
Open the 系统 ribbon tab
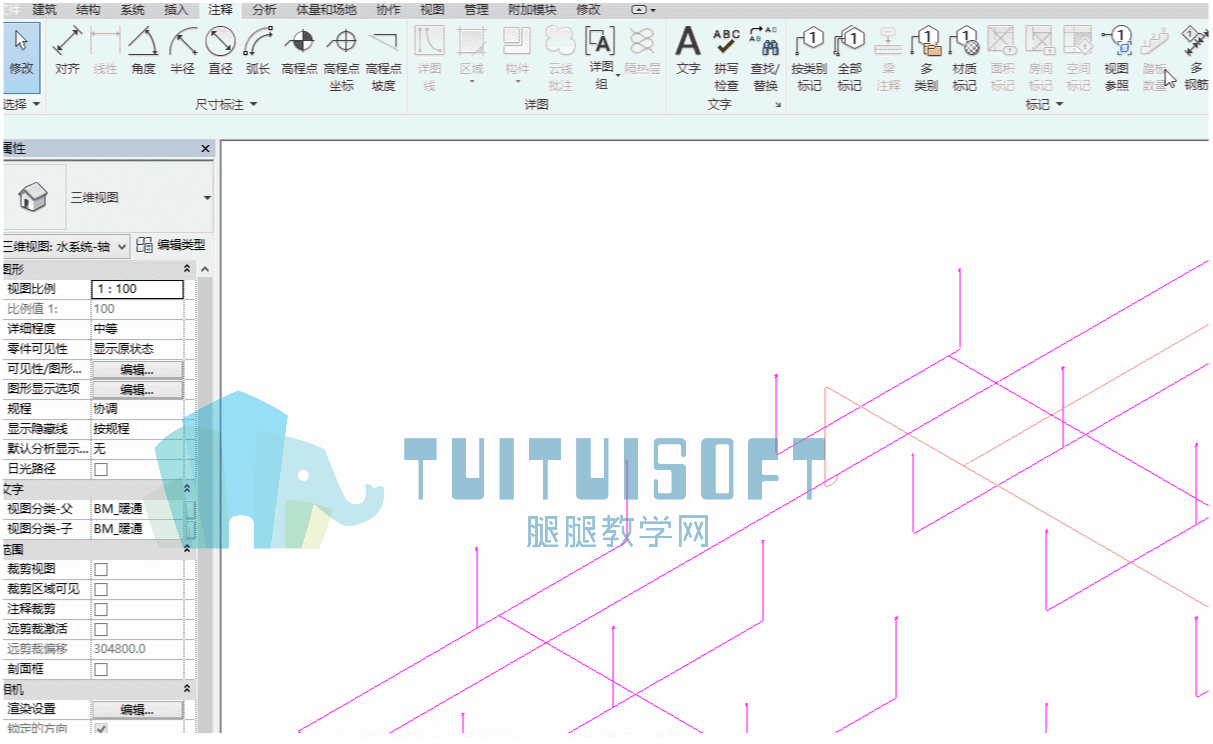click(132, 9)
